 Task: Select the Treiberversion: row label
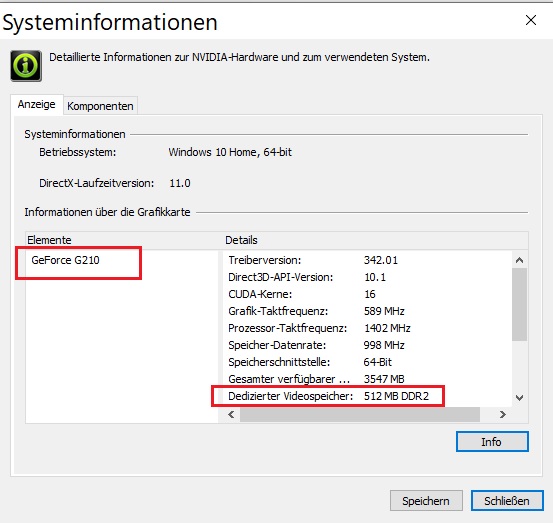point(265,260)
